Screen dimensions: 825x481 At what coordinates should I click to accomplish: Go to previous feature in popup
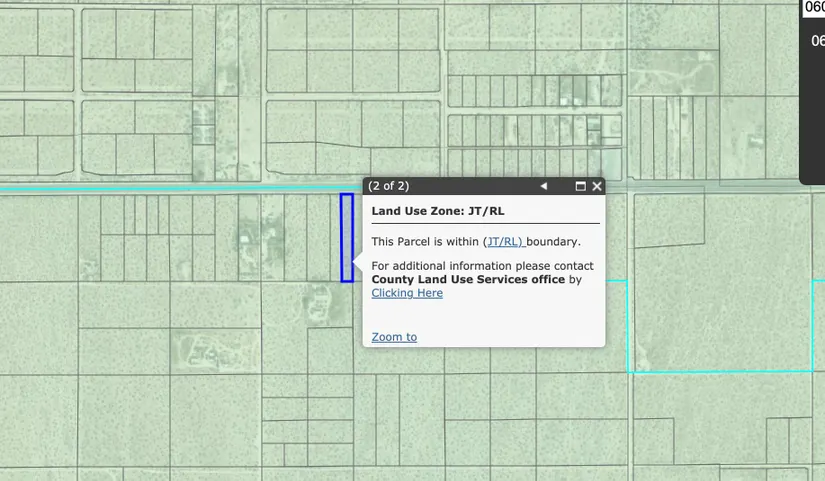[544, 186]
